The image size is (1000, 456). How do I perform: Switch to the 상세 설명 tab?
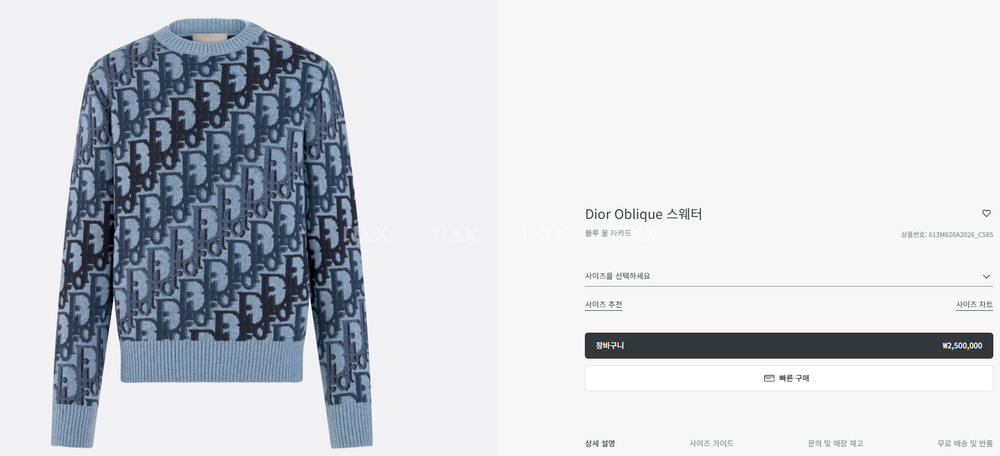click(600, 443)
